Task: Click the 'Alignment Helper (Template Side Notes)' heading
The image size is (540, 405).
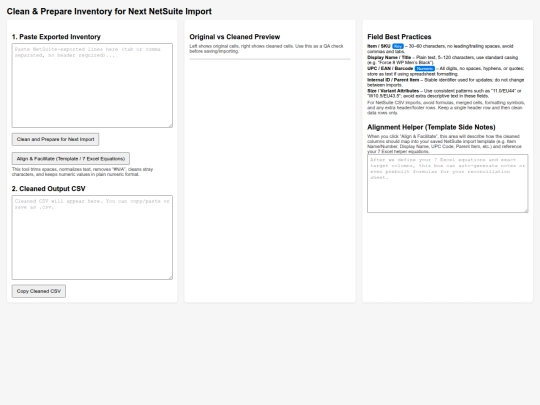Action: click(431, 127)
